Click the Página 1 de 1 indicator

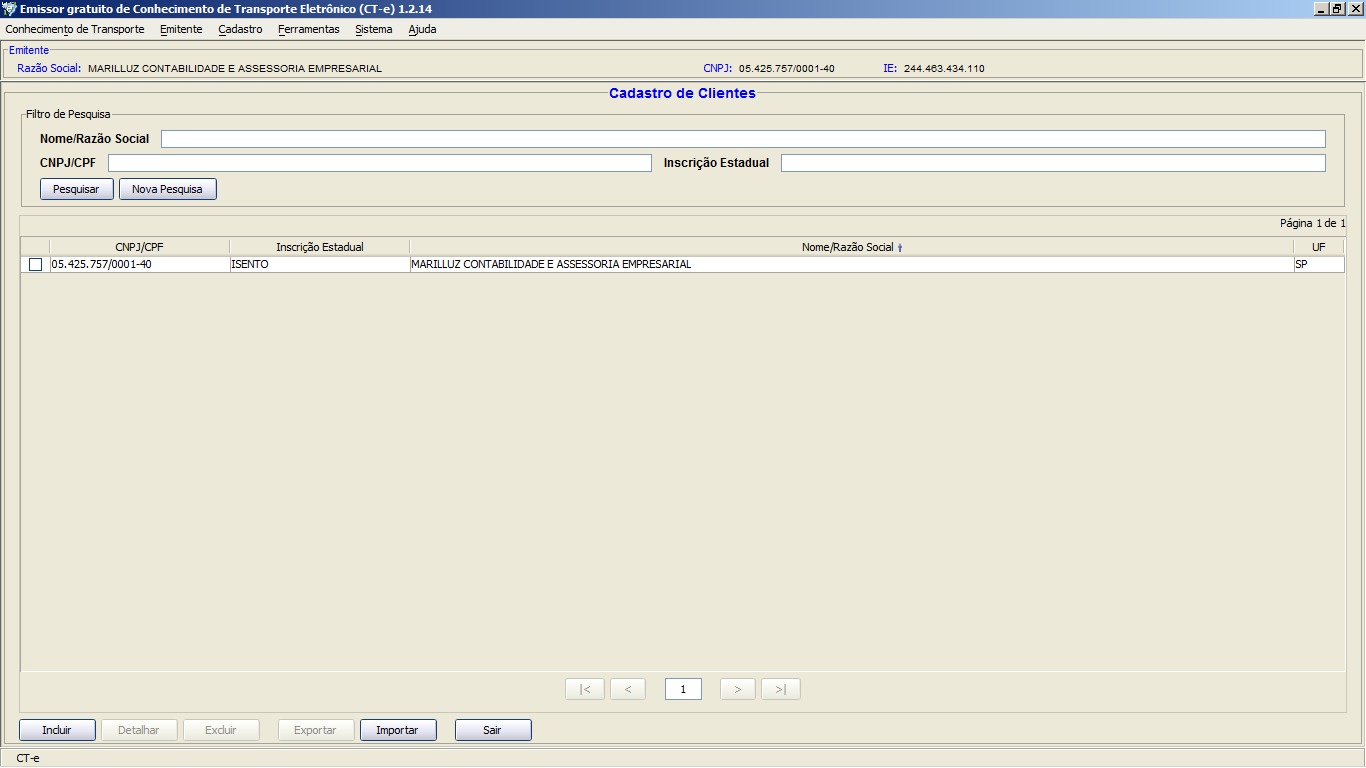click(x=1312, y=223)
